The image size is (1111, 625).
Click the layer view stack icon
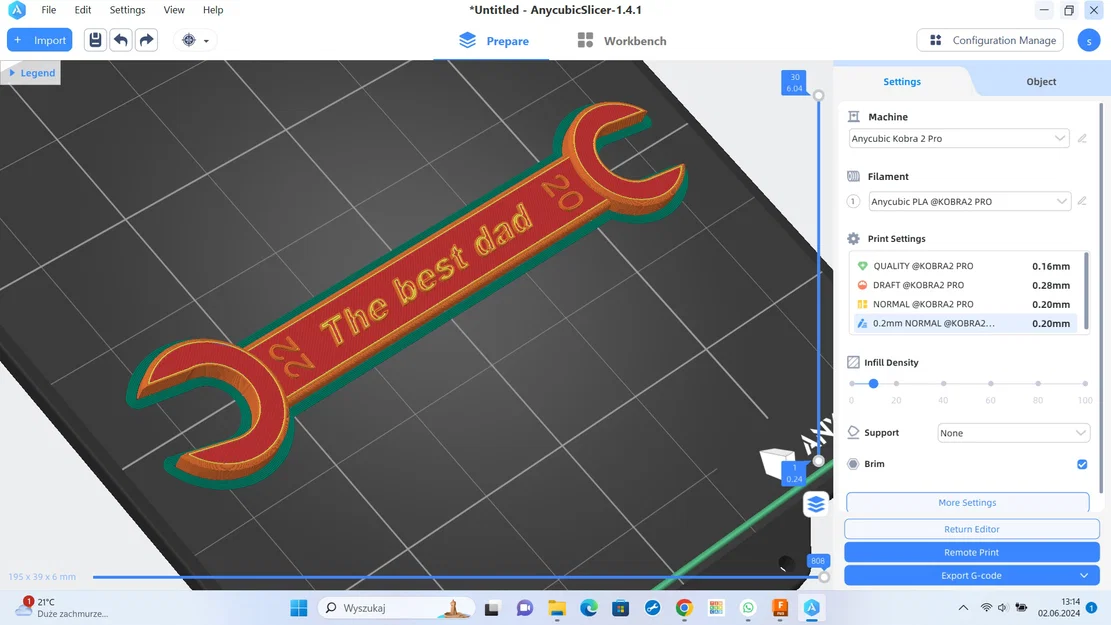(x=816, y=504)
